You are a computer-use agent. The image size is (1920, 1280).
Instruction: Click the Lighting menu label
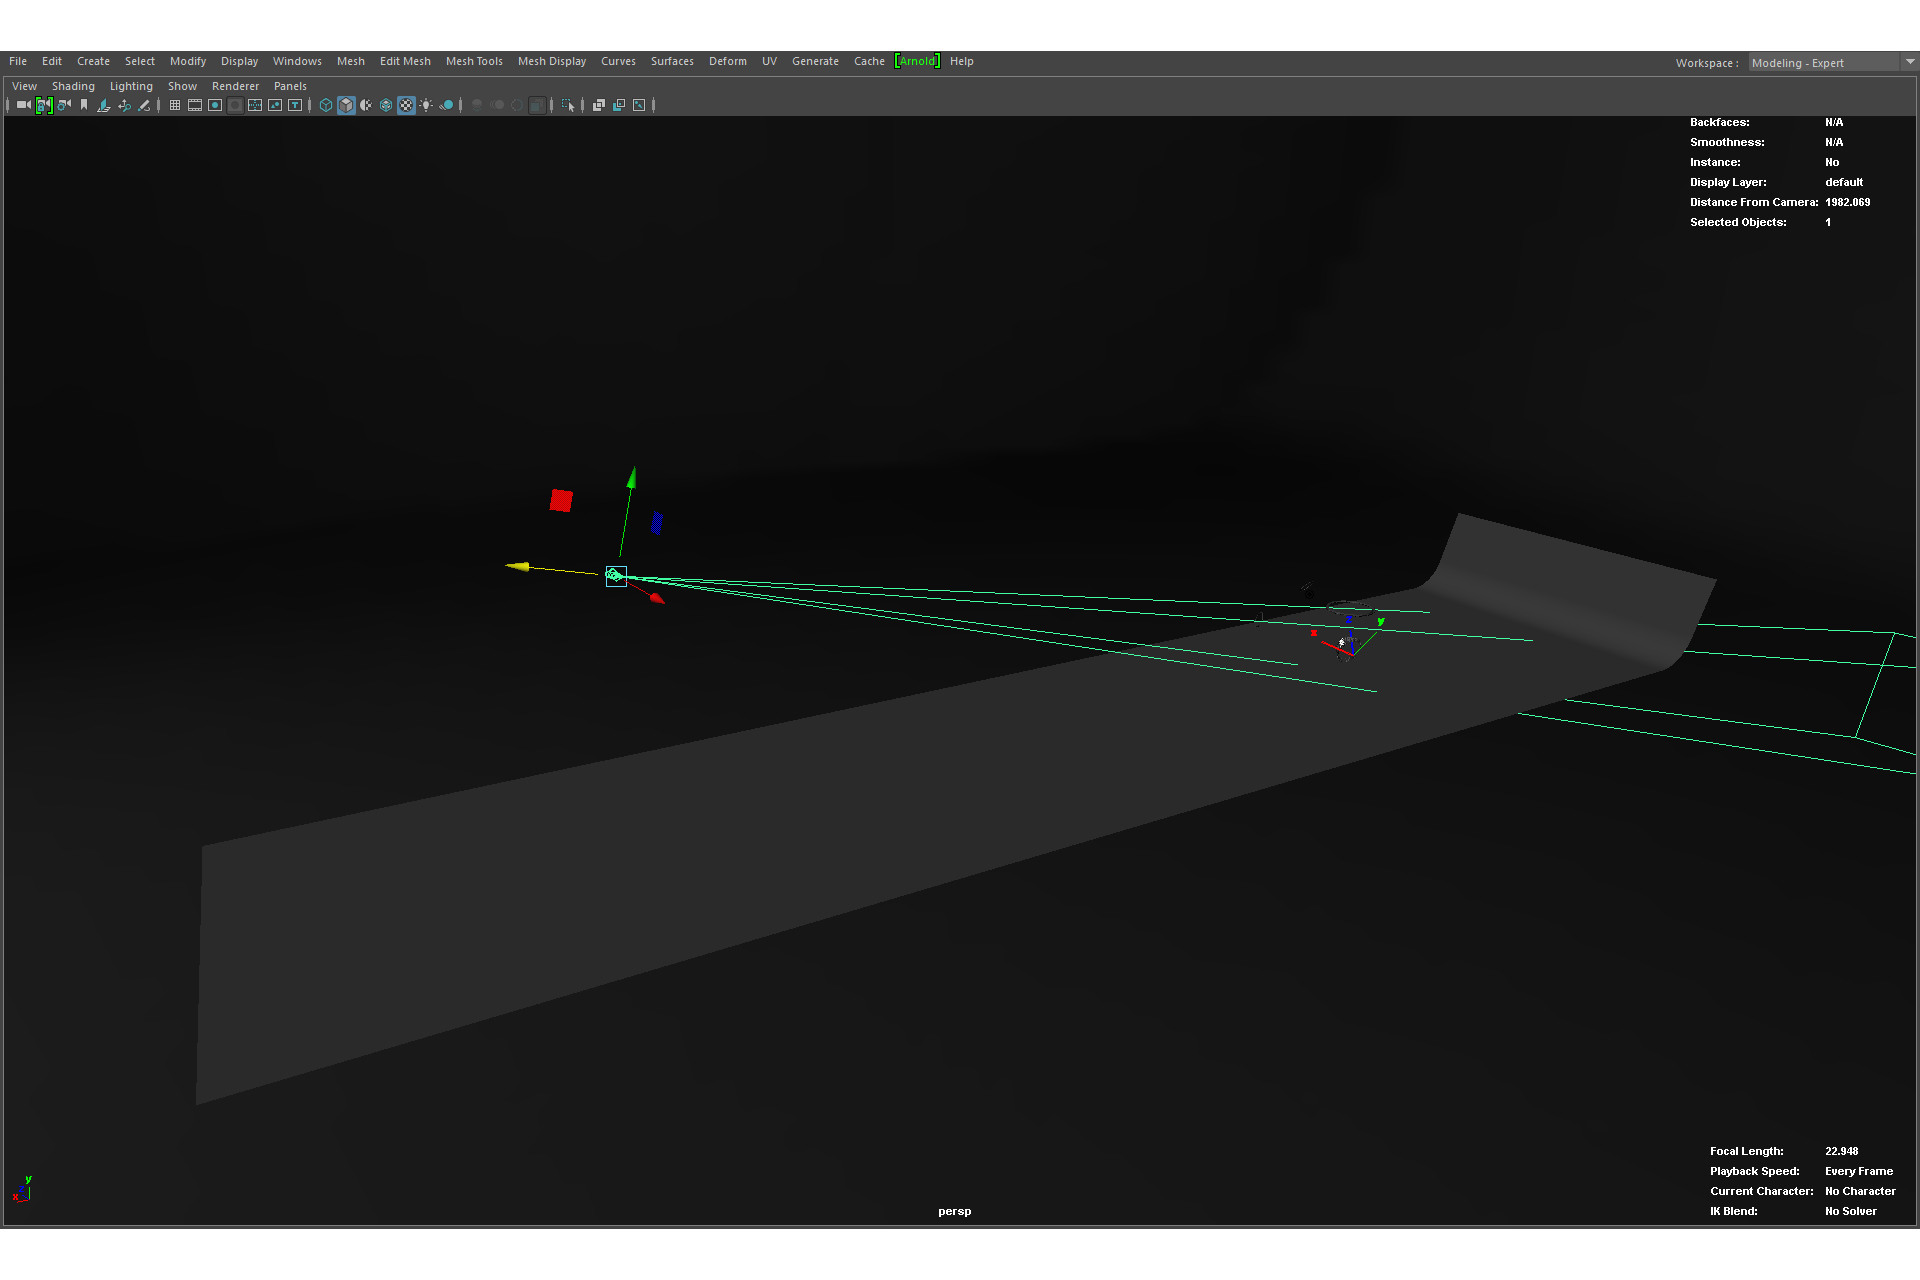point(131,86)
